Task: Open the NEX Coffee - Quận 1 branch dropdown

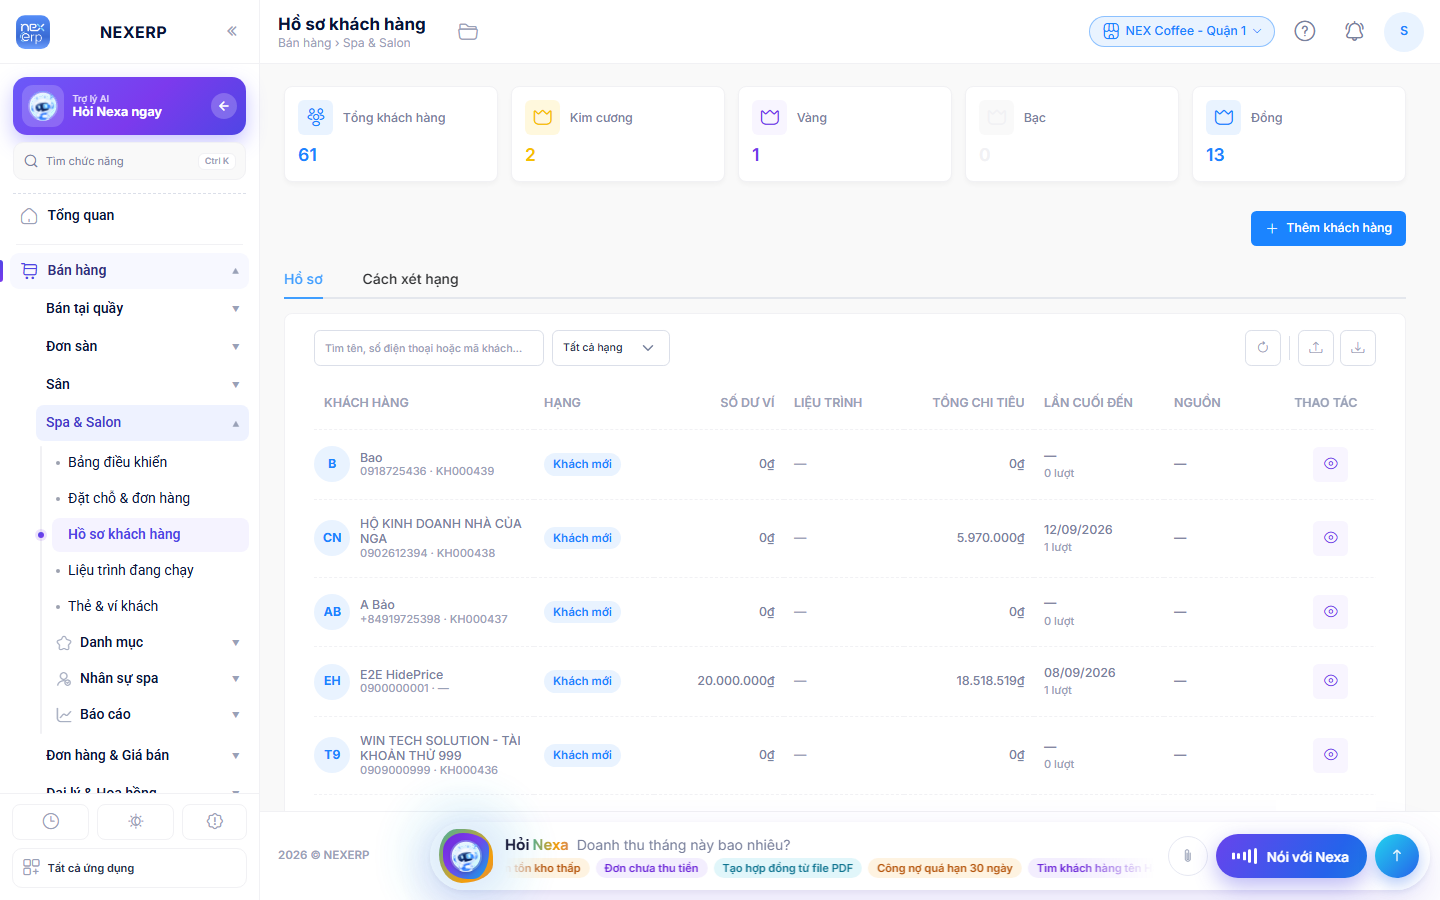Action: coord(1182,31)
